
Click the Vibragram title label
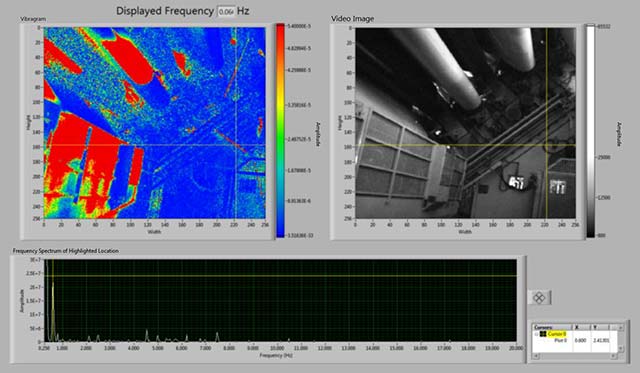pyautogui.click(x=33, y=19)
